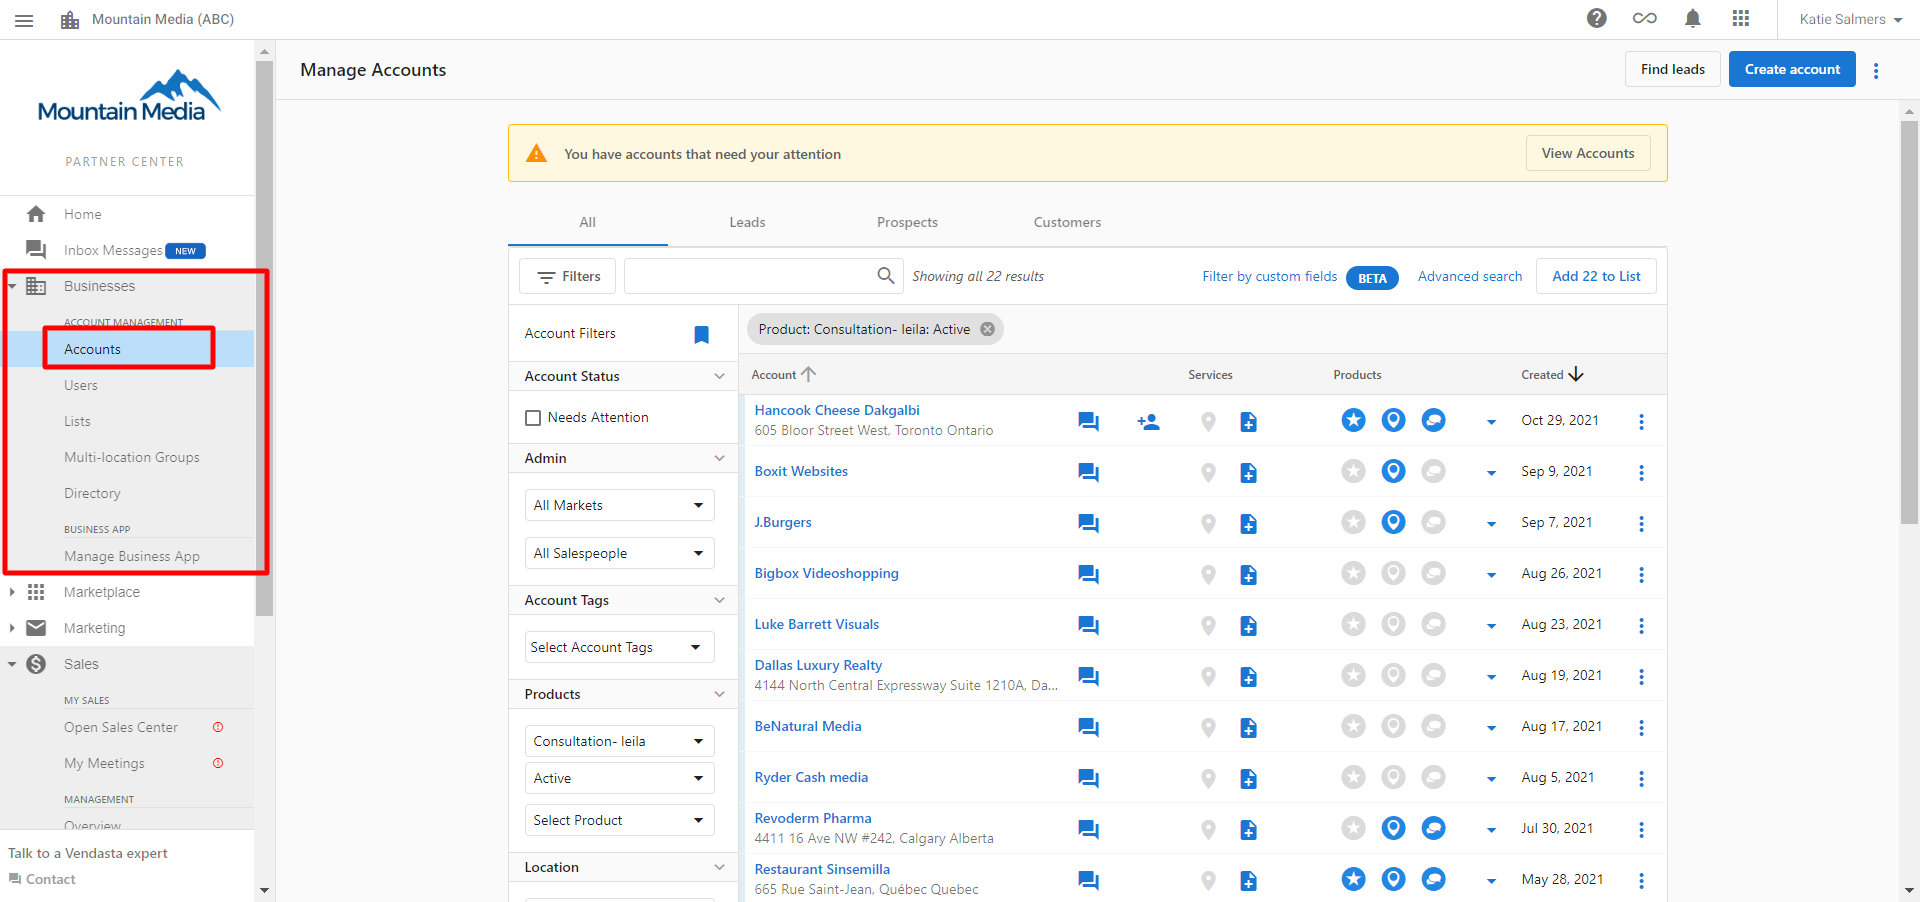Open the Filters button
1920x902 pixels.
coord(569,276)
